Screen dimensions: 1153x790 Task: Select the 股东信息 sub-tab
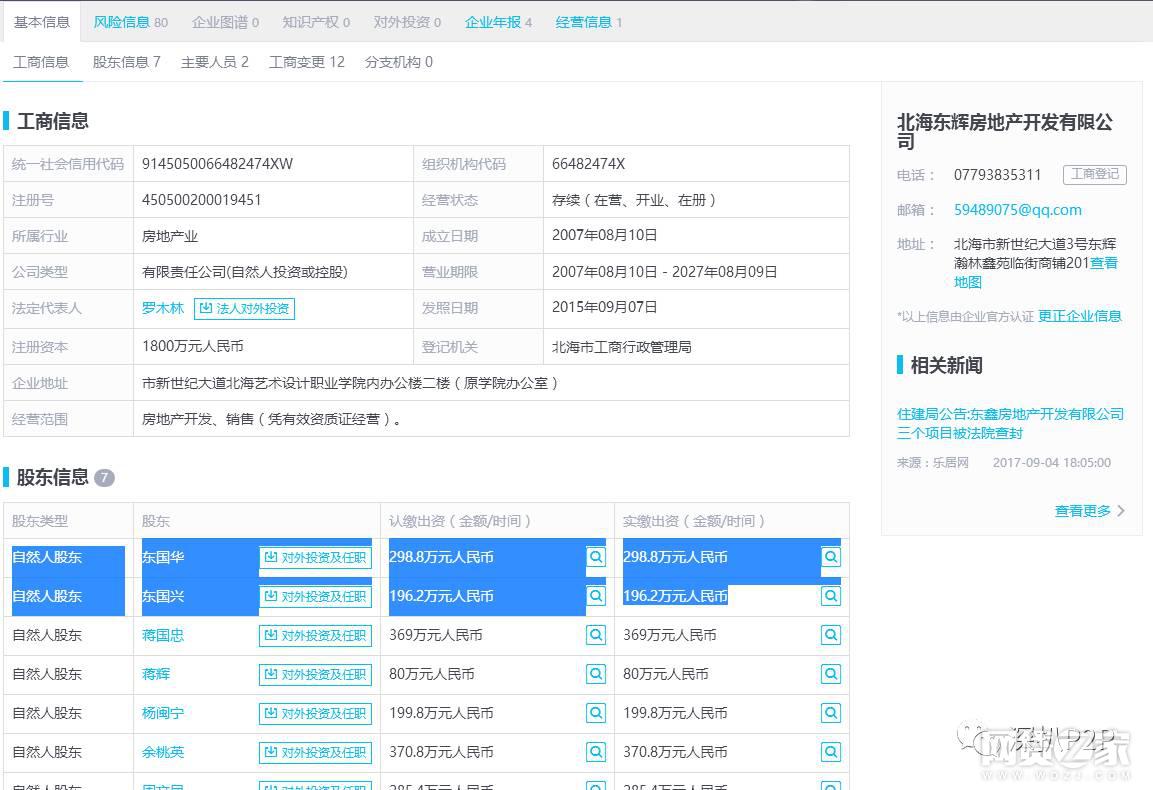[x=126, y=62]
